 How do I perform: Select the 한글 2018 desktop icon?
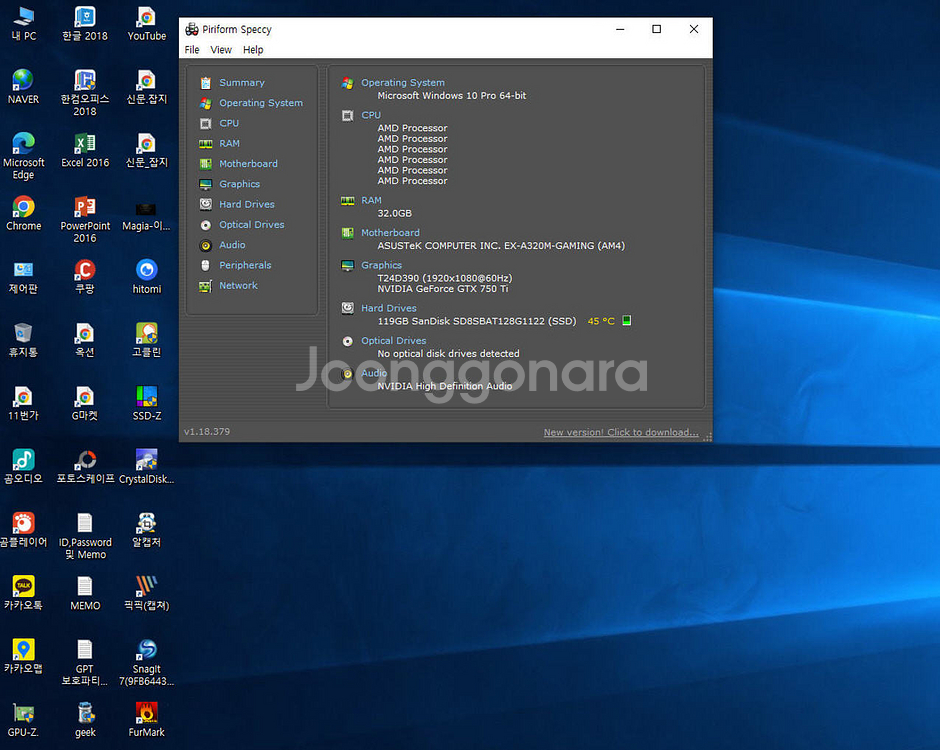click(x=85, y=24)
